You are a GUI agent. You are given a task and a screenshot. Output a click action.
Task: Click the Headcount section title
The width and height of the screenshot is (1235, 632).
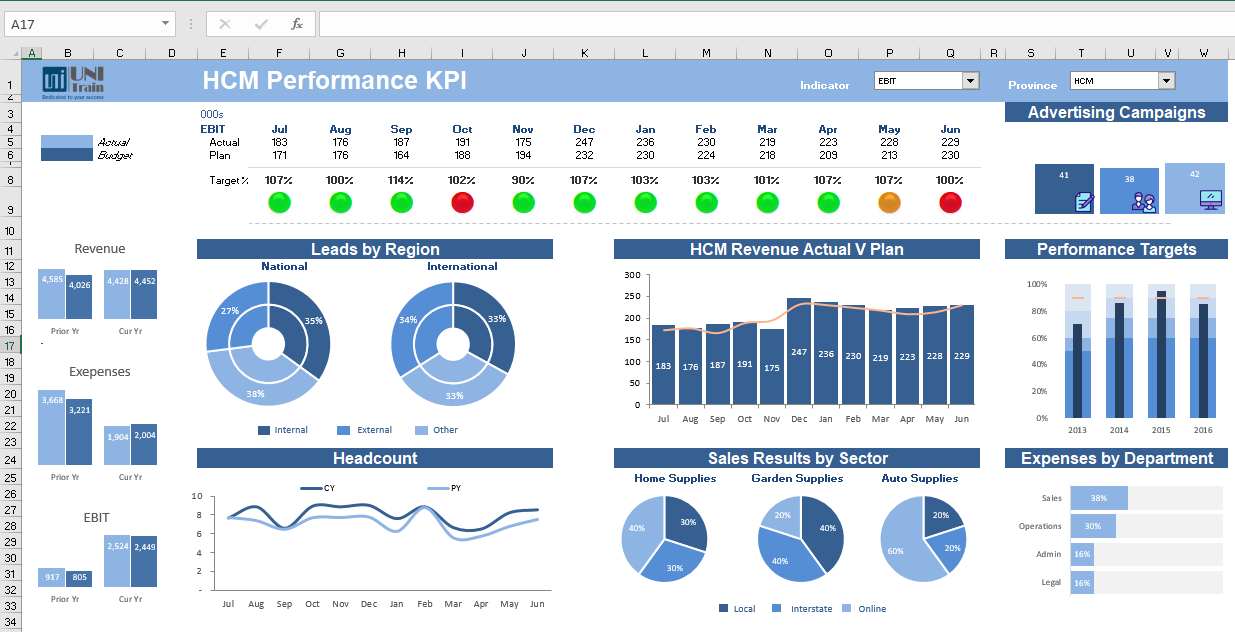[x=374, y=458]
